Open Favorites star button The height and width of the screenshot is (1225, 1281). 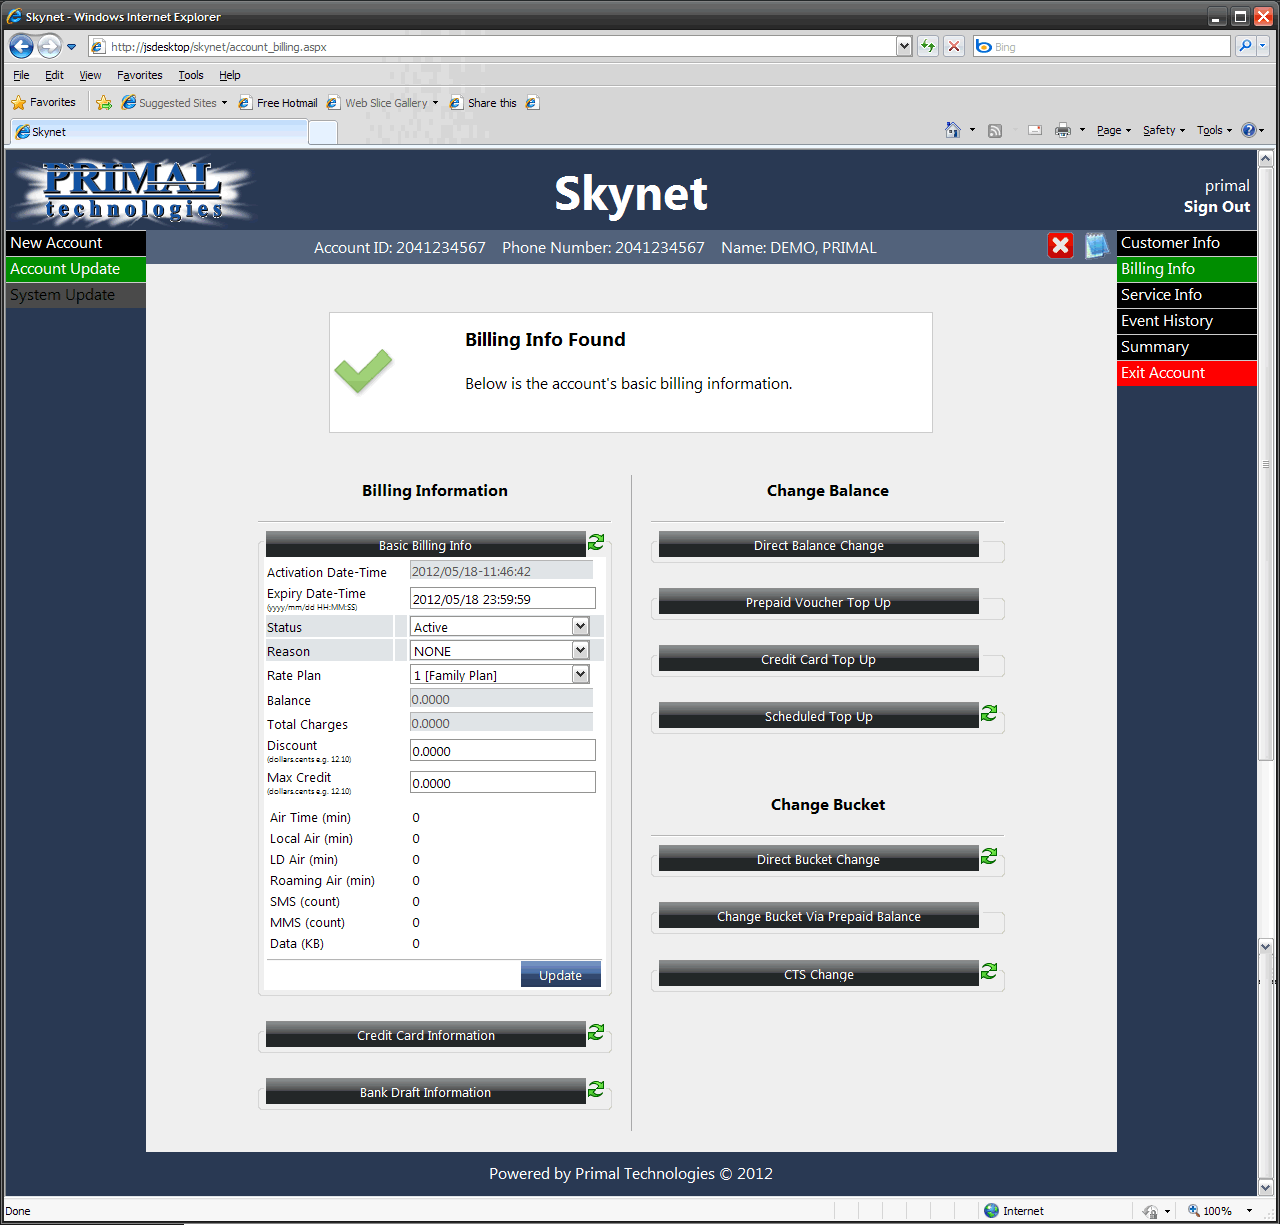(x=43, y=102)
